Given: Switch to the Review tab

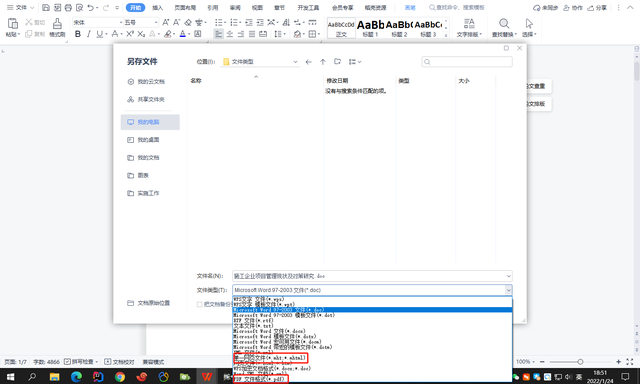Looking at the screenshot, I should 235,8.
